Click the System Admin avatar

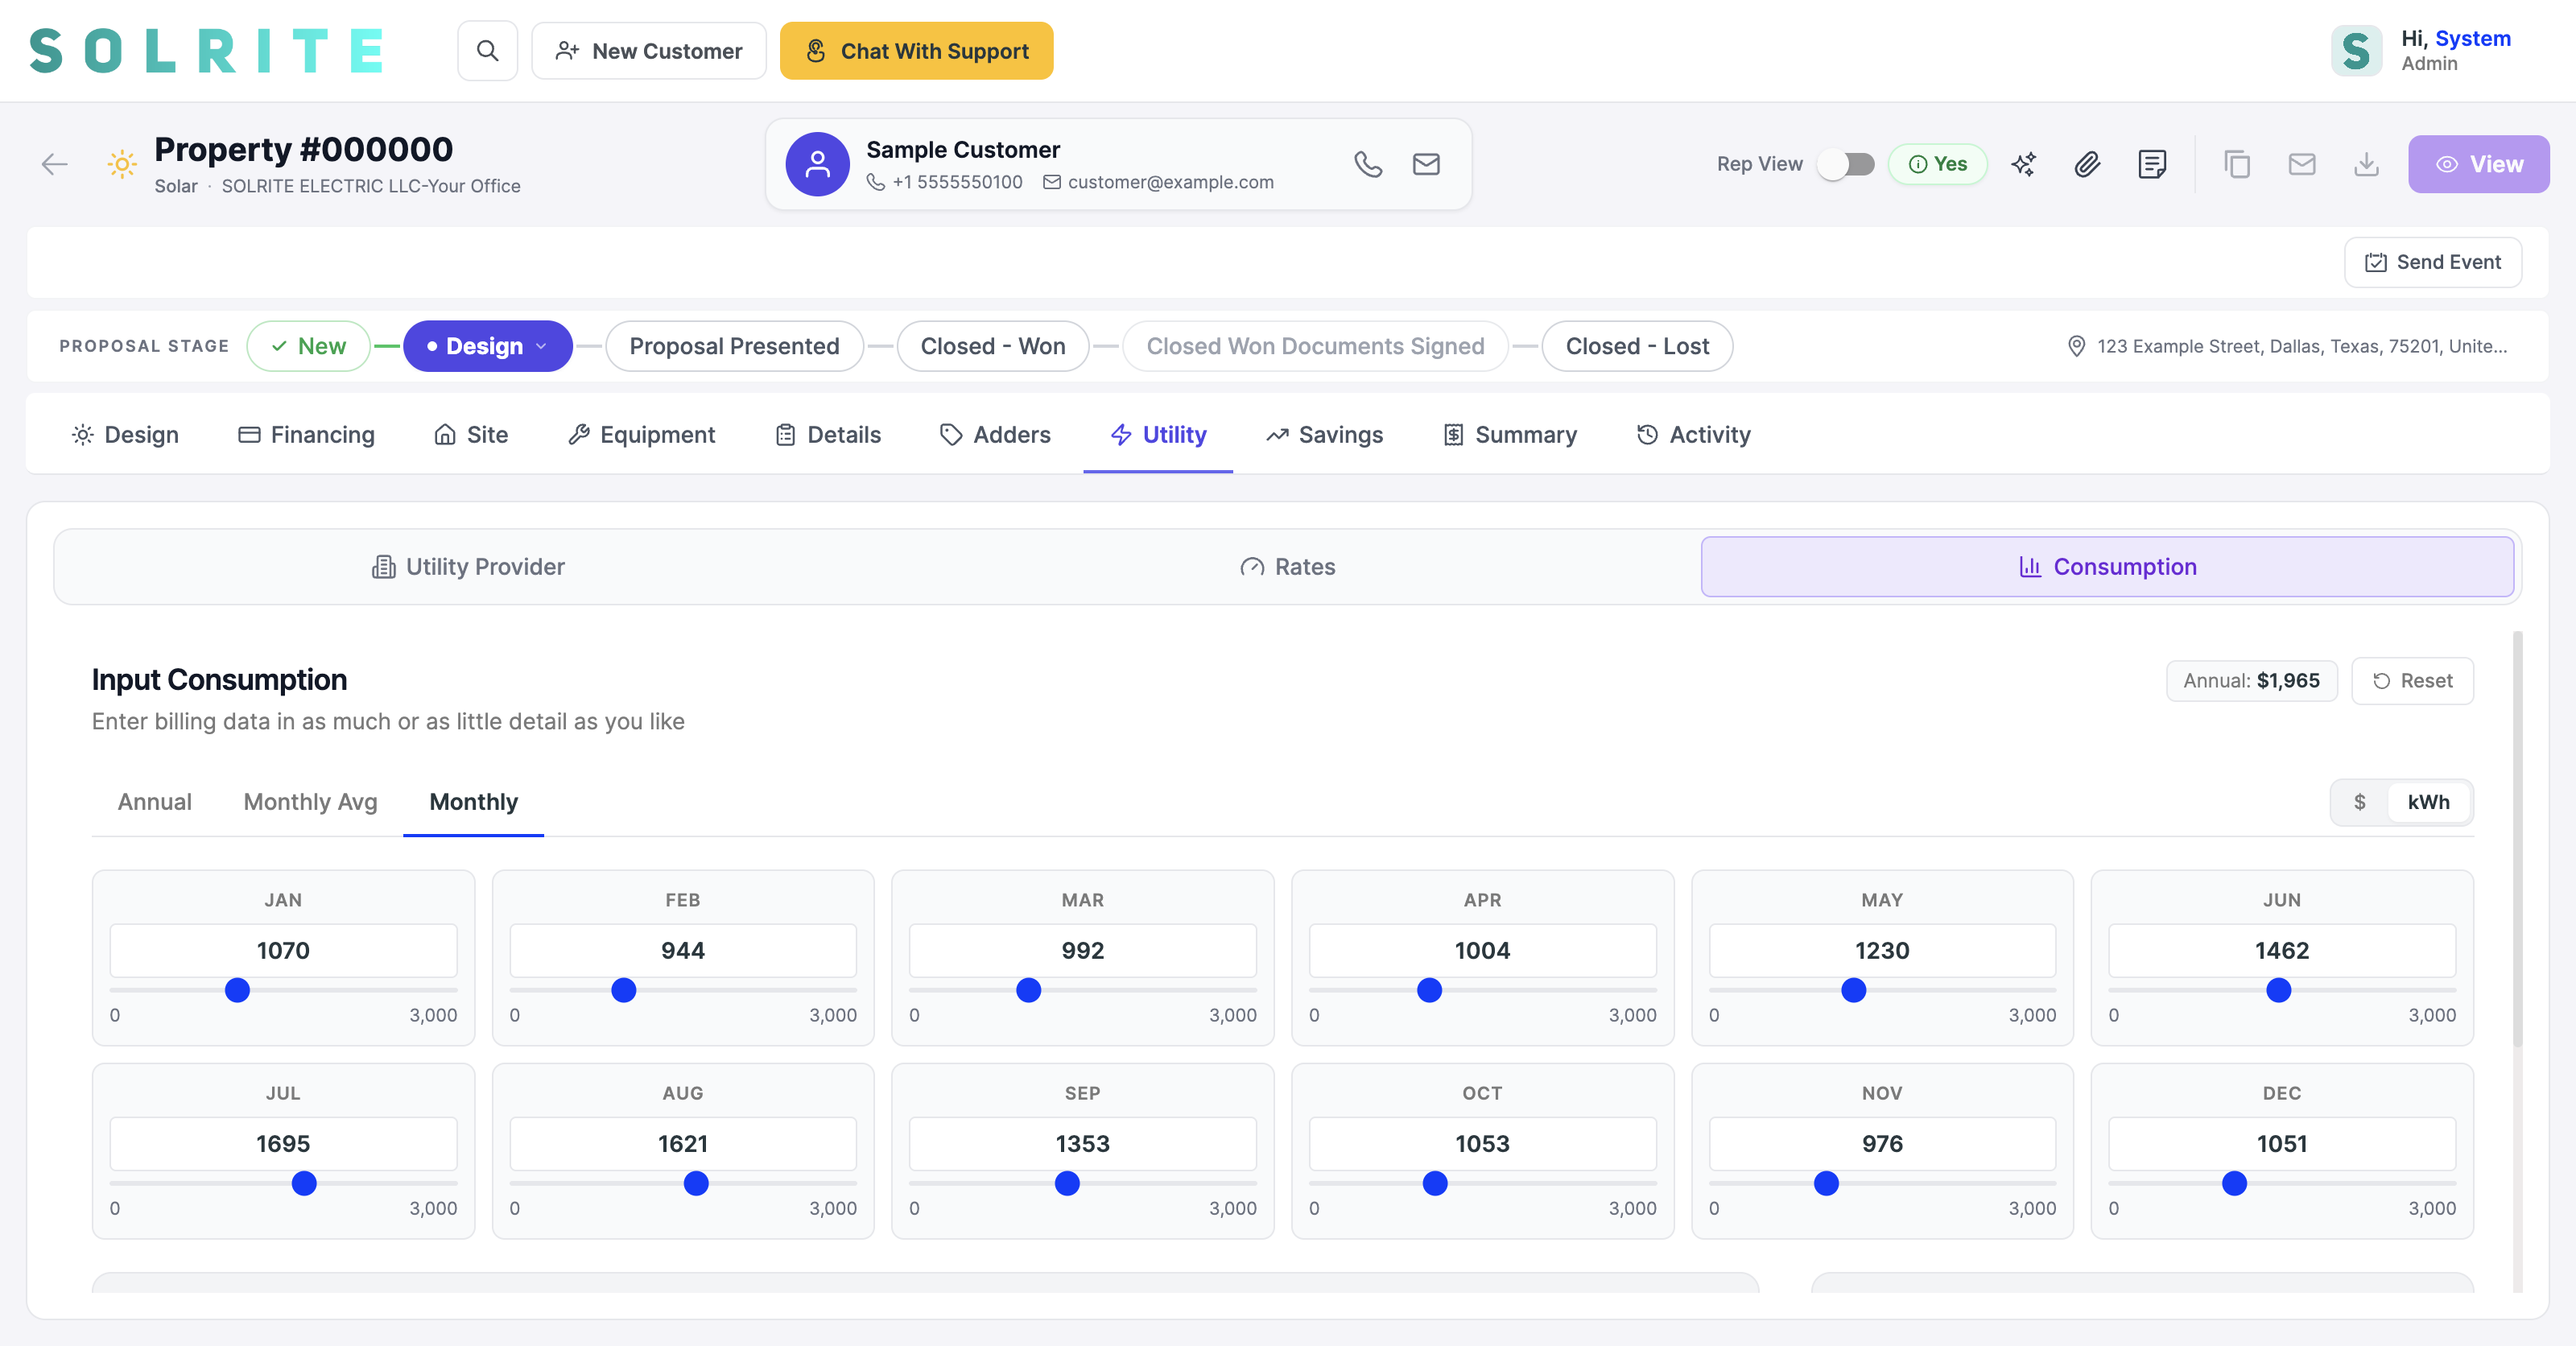point(2356,51)
